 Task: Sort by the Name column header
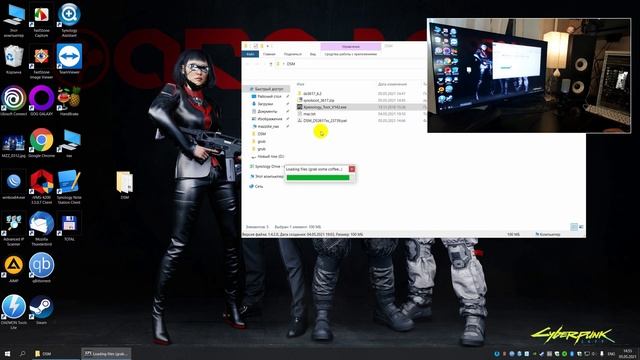(301, 84)
